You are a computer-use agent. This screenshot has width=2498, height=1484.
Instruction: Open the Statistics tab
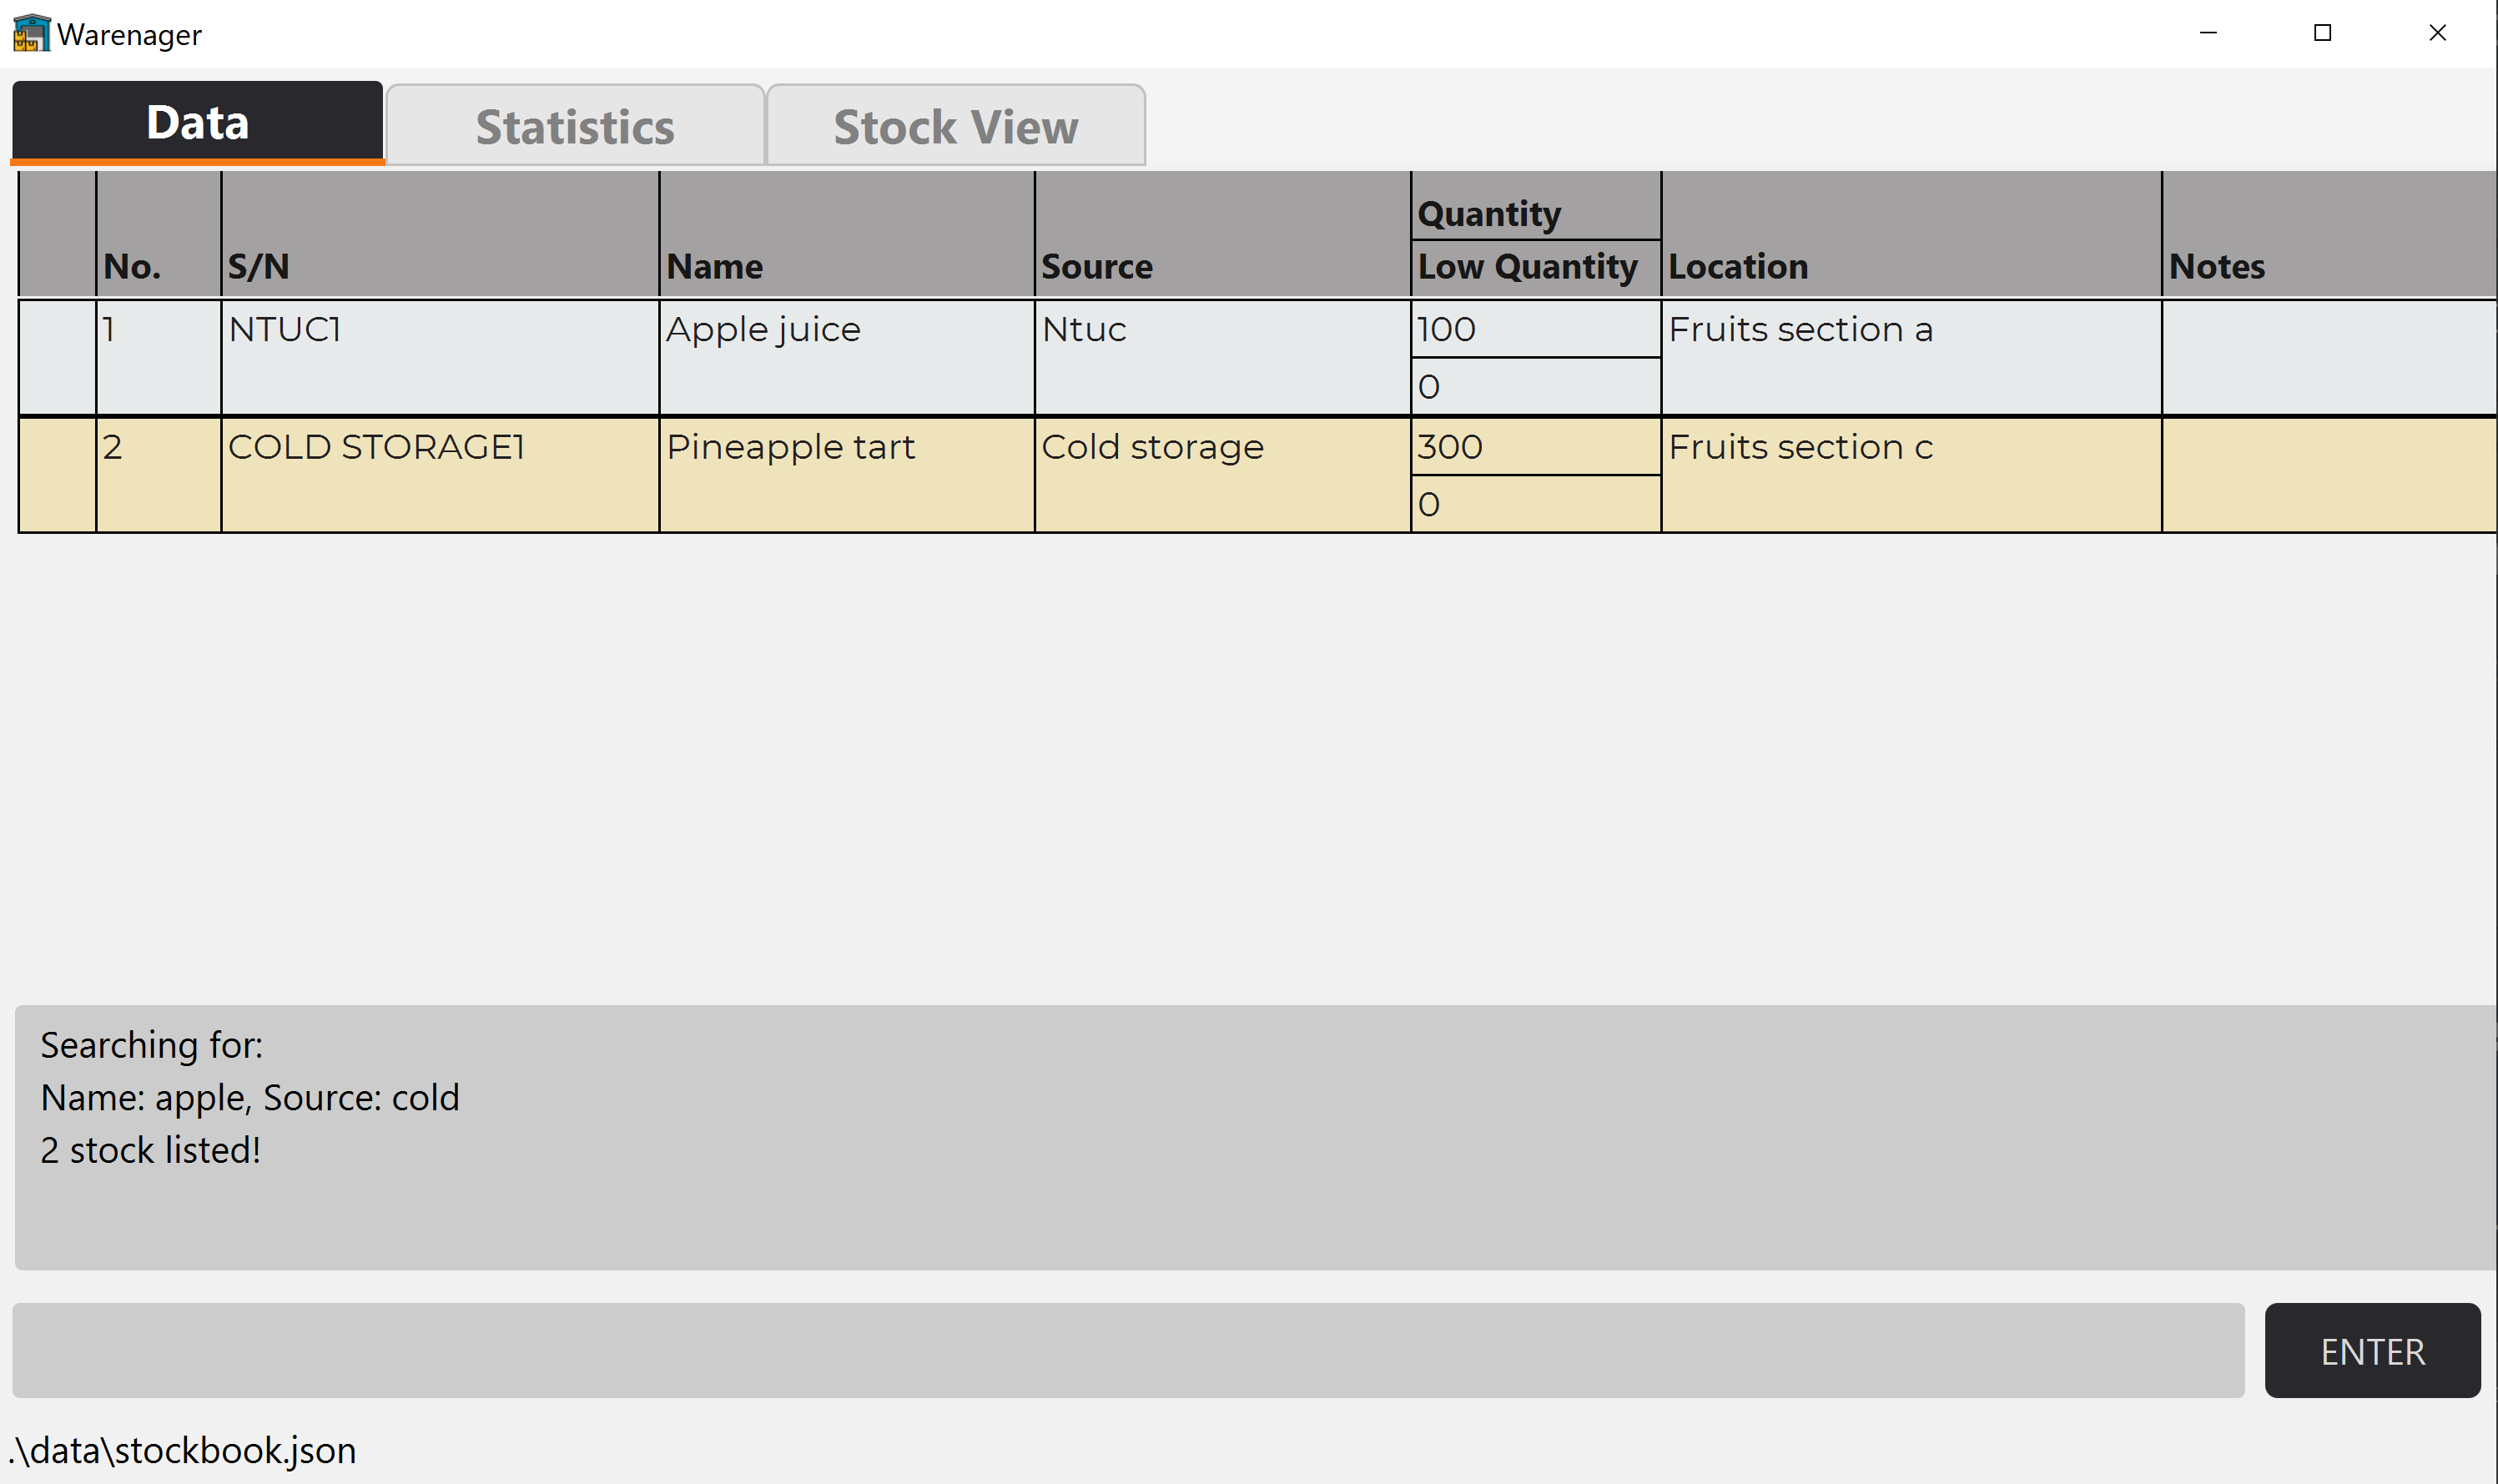tap(575, 126)
